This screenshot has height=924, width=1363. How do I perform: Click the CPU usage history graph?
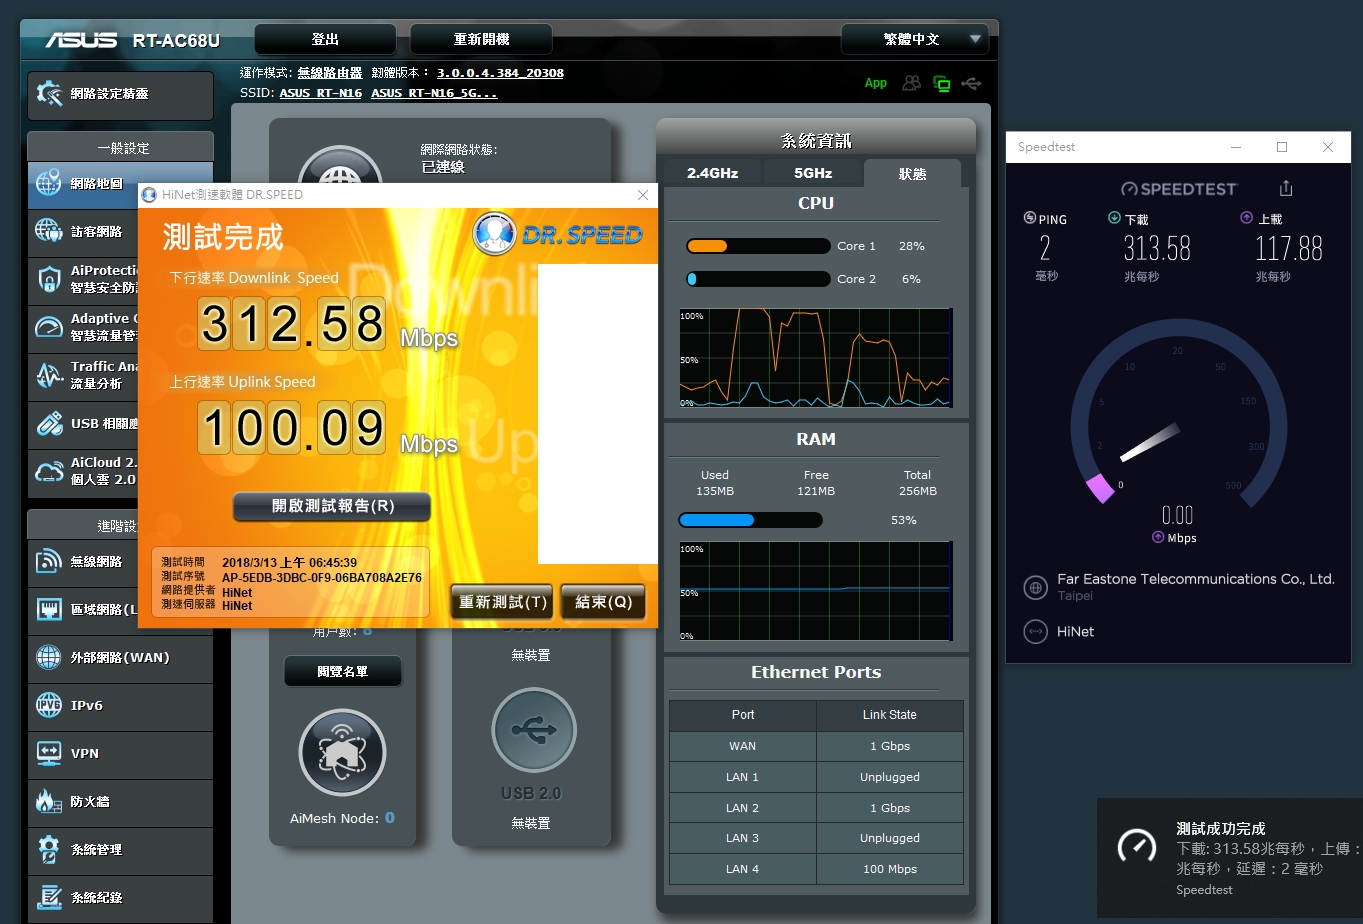816,358
